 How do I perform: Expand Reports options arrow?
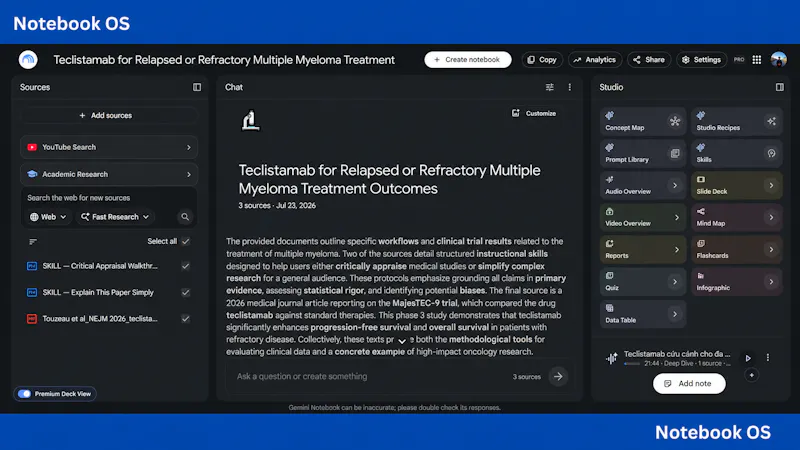tap(677, 250)
